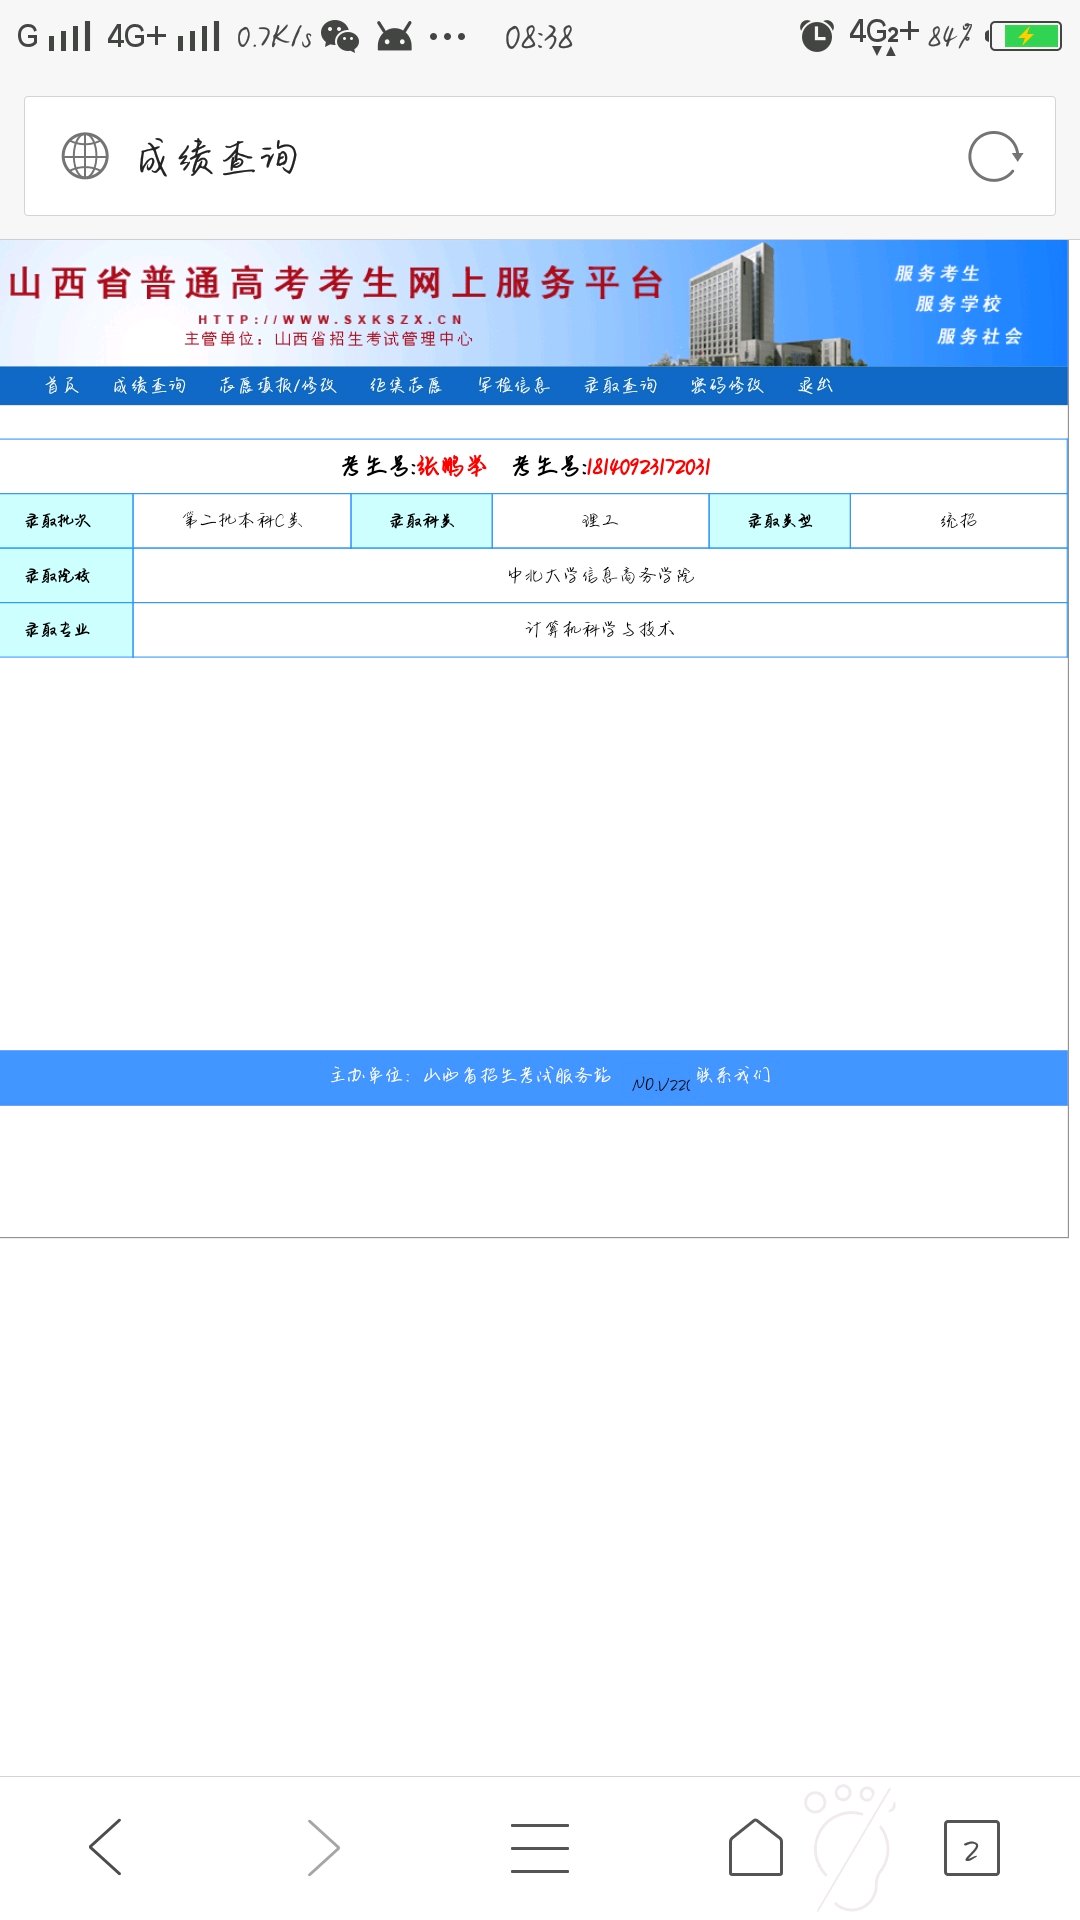
Task: Click 退出 to log out
Action: (x=815, y=385)
